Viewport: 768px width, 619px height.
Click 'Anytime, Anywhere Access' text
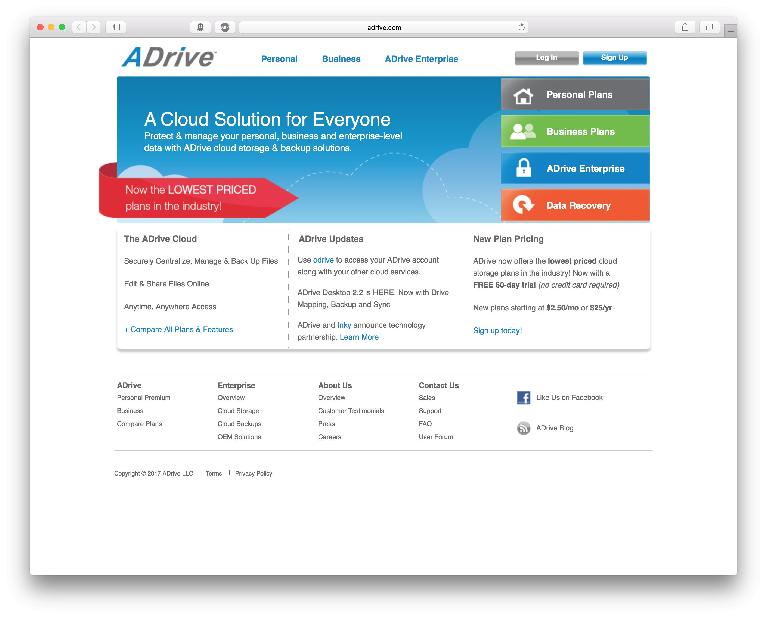[170, 307]
